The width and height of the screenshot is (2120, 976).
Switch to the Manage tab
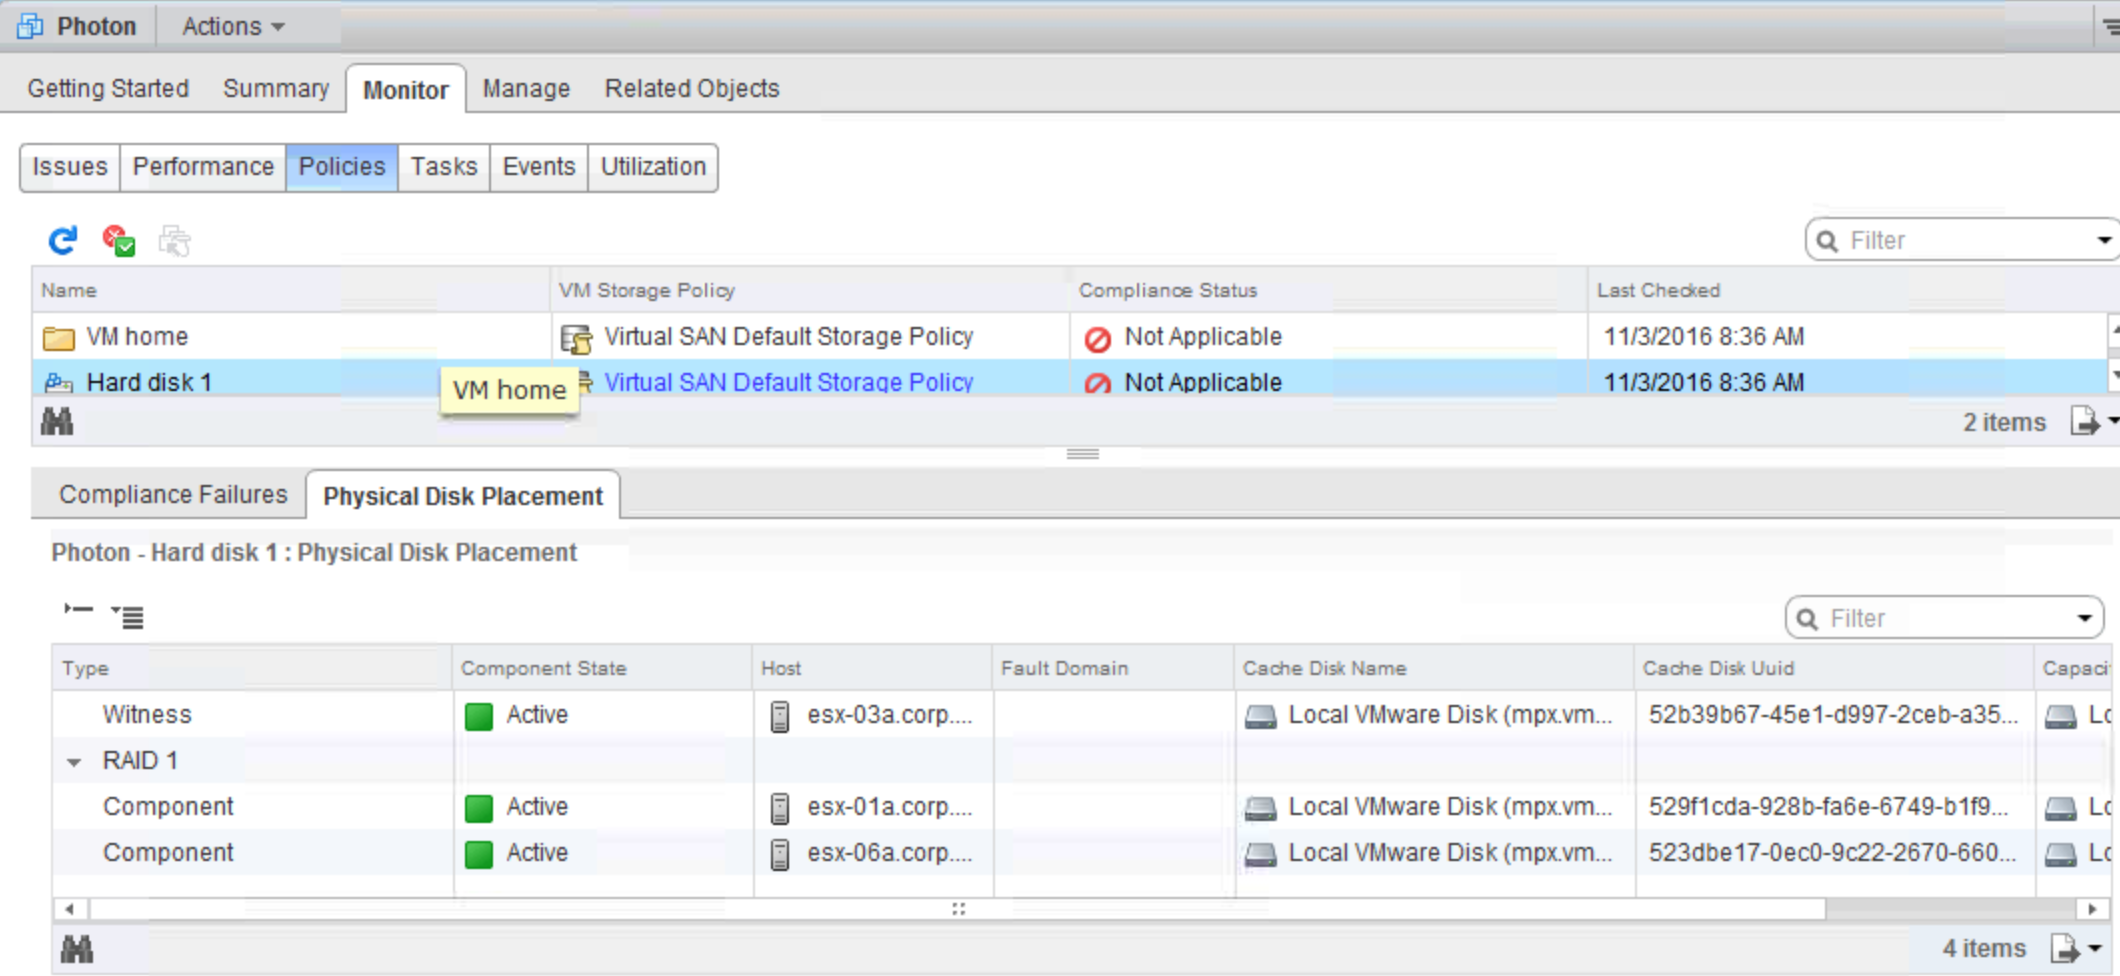click(526, 88)
